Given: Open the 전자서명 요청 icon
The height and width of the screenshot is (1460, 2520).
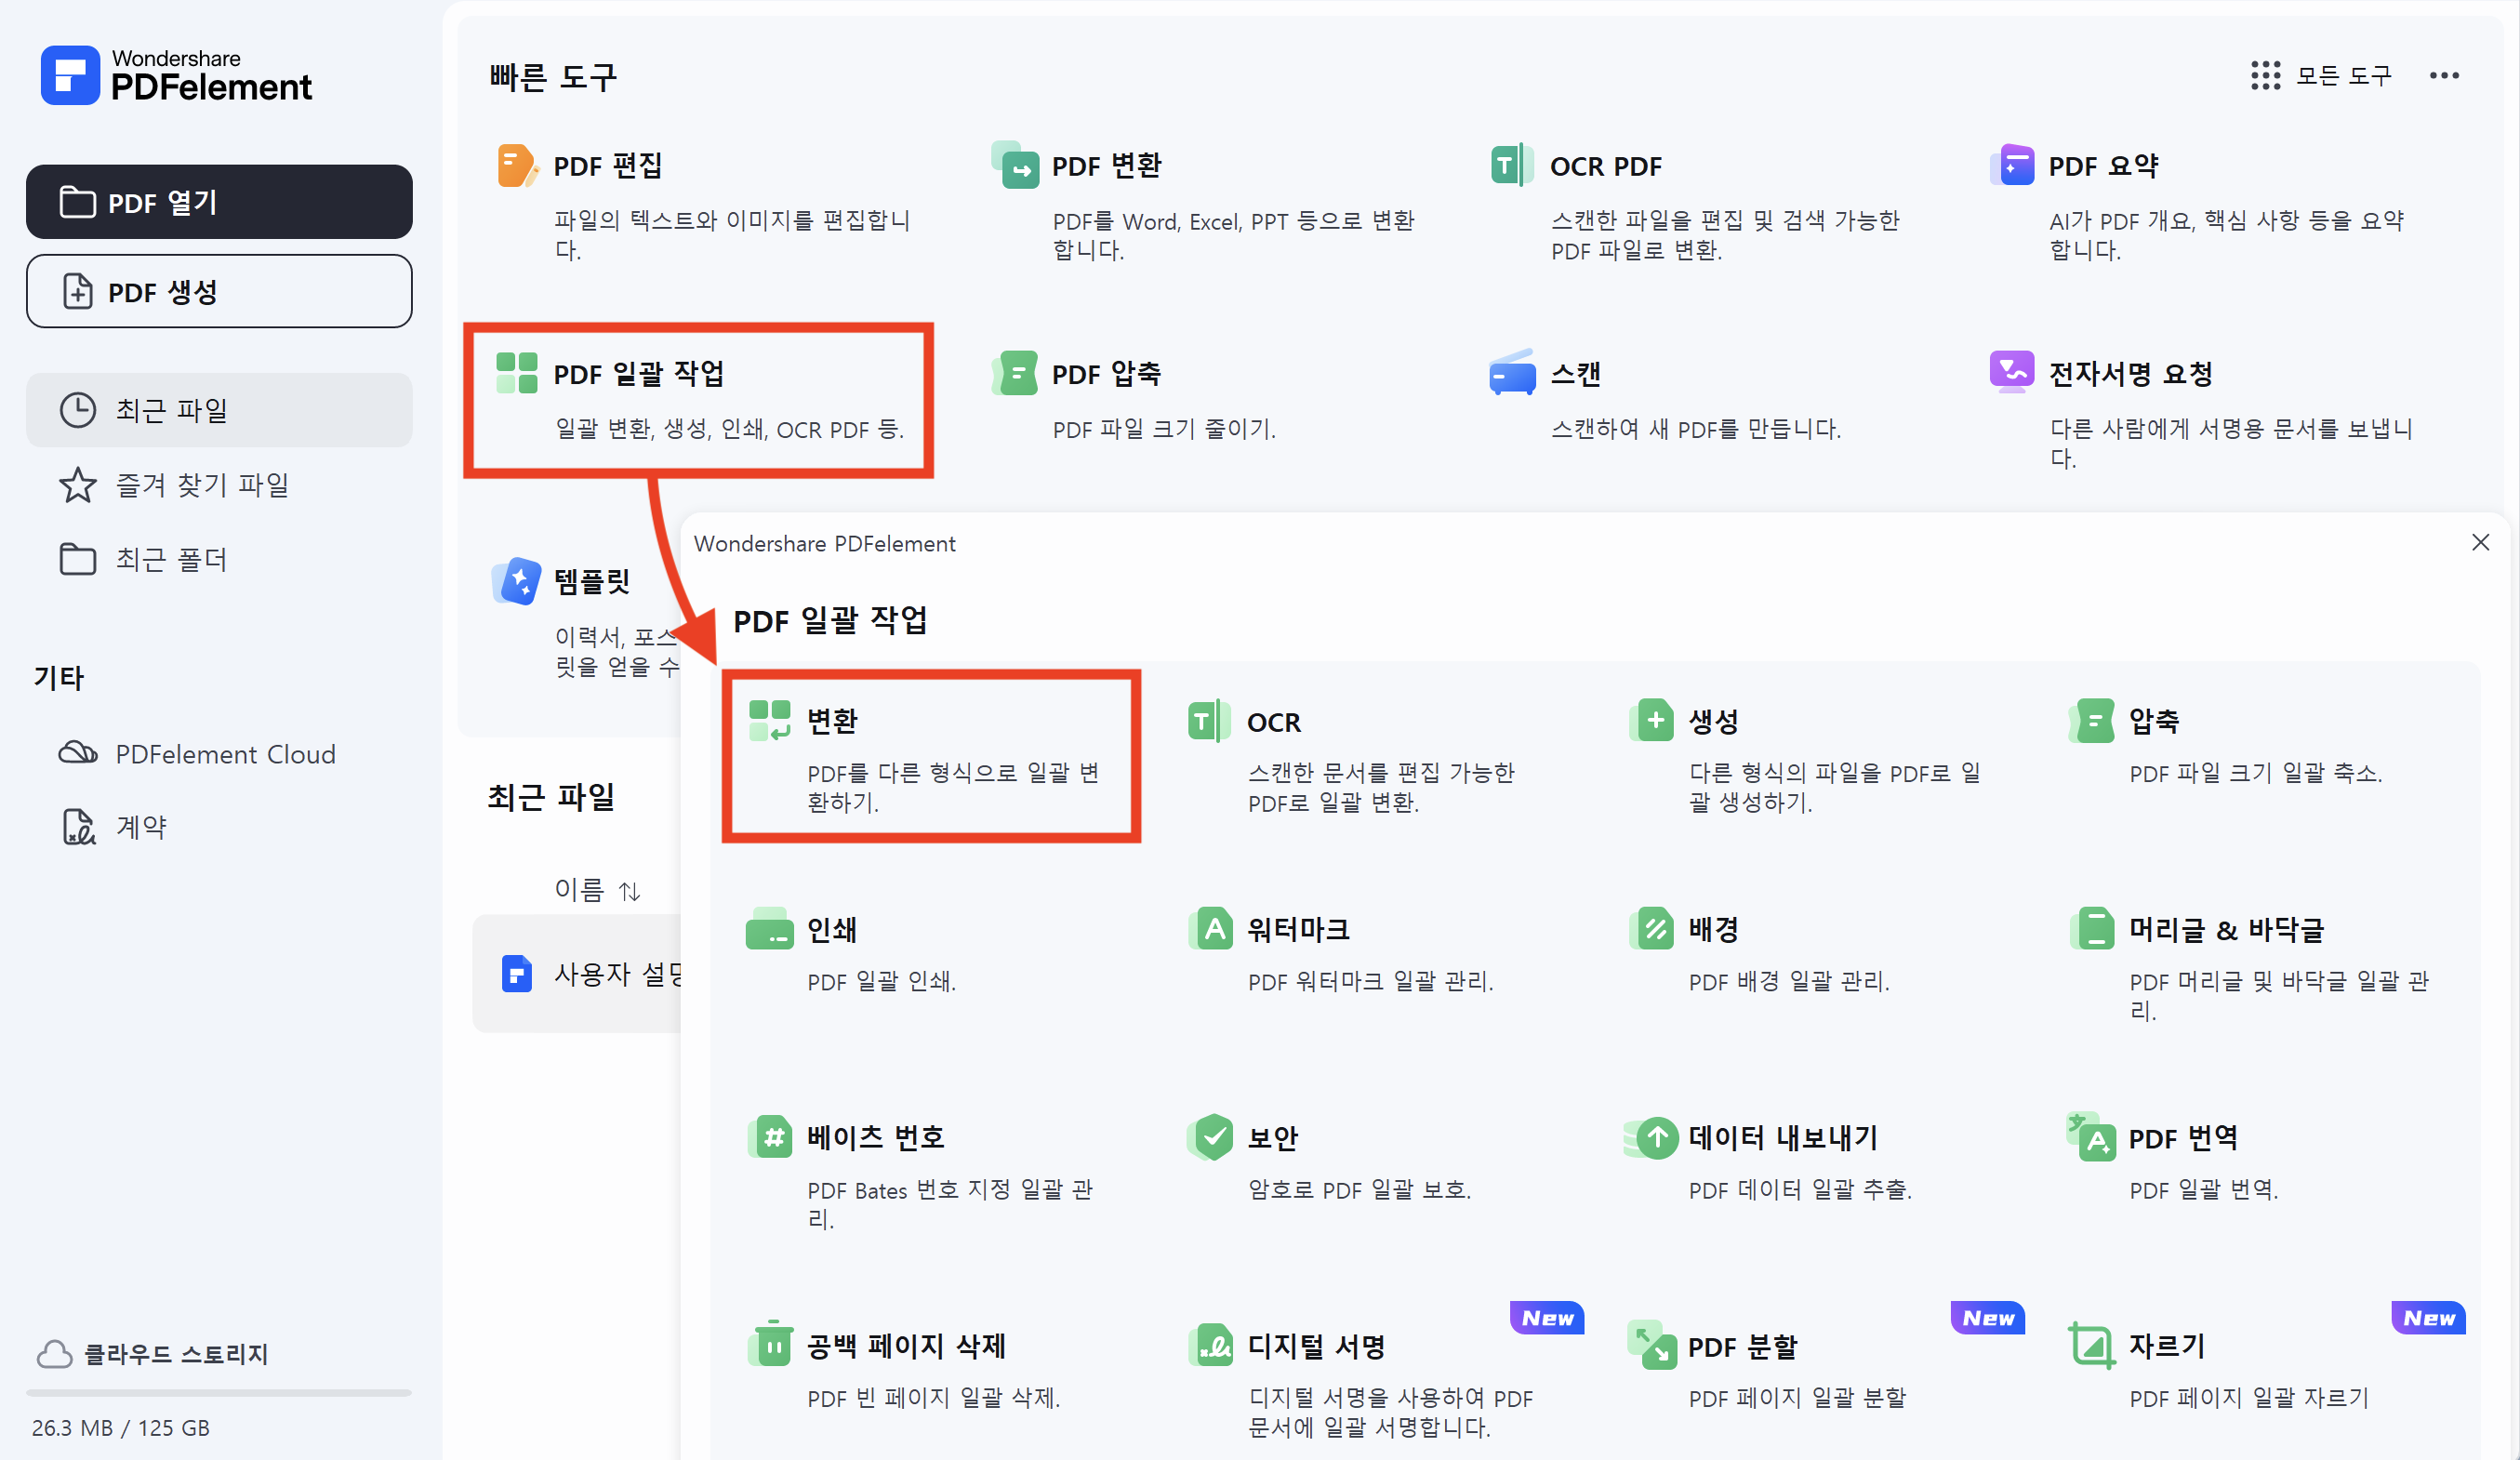Looking at the screenshot, I should (2011, 372).
